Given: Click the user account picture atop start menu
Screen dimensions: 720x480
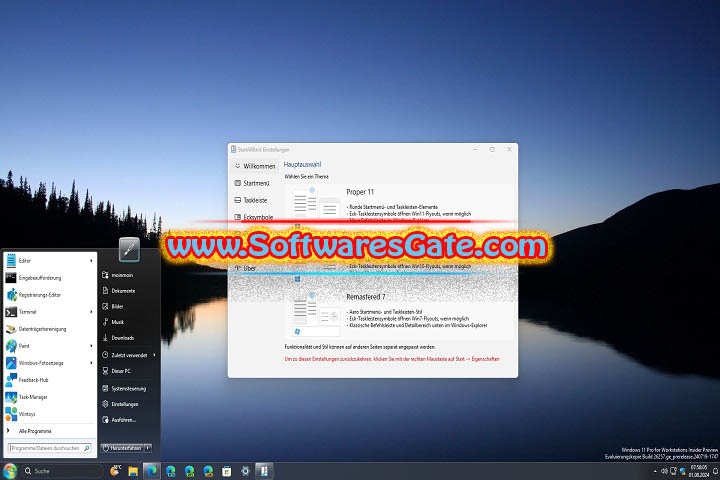Looking at the screenshot, I should (129, 249).
